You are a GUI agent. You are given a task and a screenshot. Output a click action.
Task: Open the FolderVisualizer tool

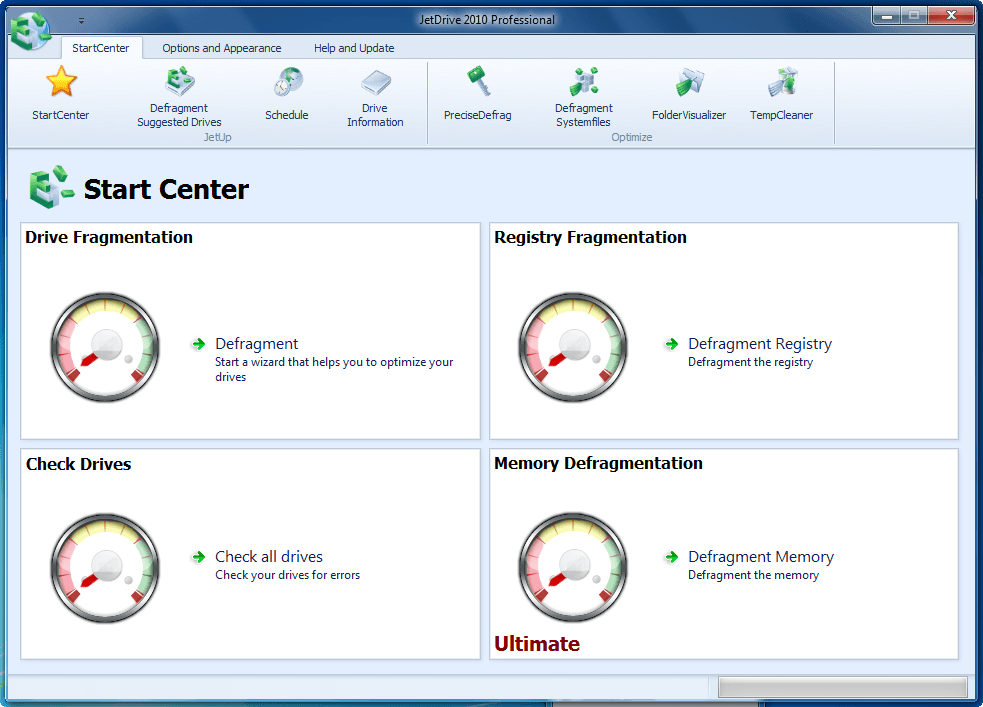click(689, 82)
